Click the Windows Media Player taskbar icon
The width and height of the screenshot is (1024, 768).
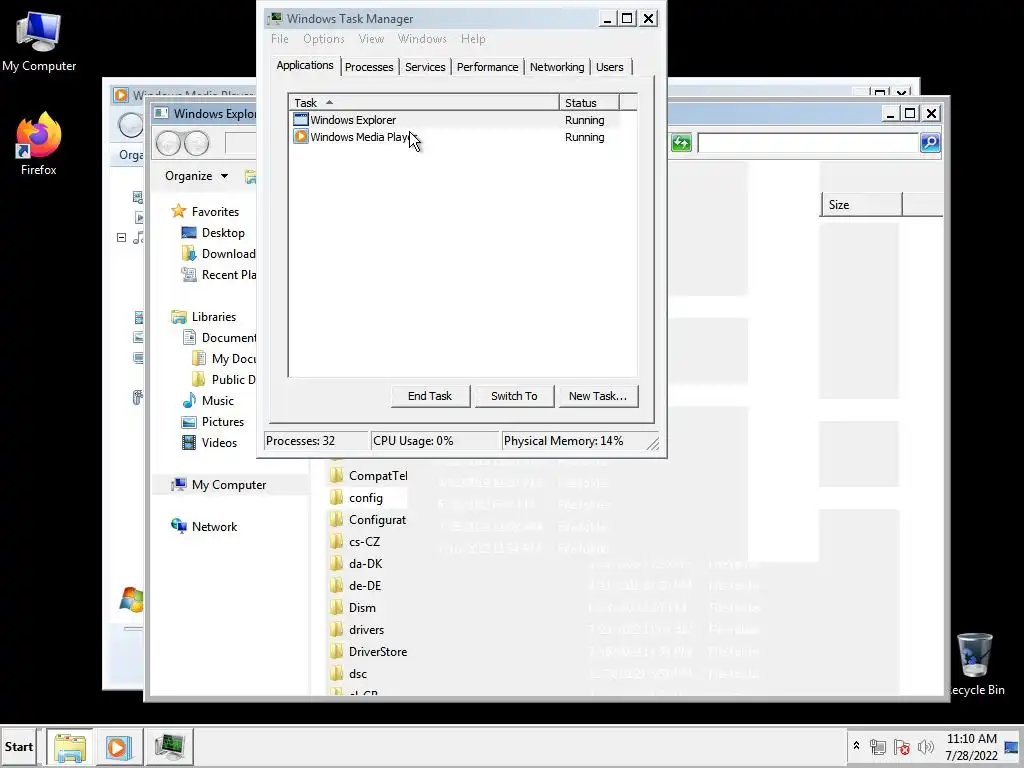(118, 746)
